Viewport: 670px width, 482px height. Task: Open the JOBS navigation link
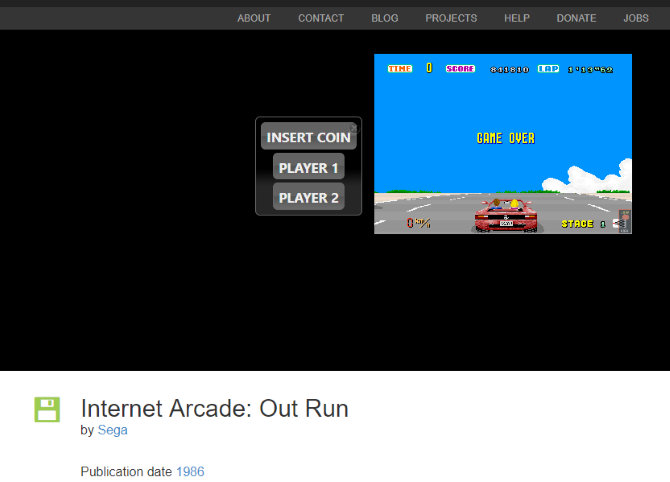tap(636, 18)
